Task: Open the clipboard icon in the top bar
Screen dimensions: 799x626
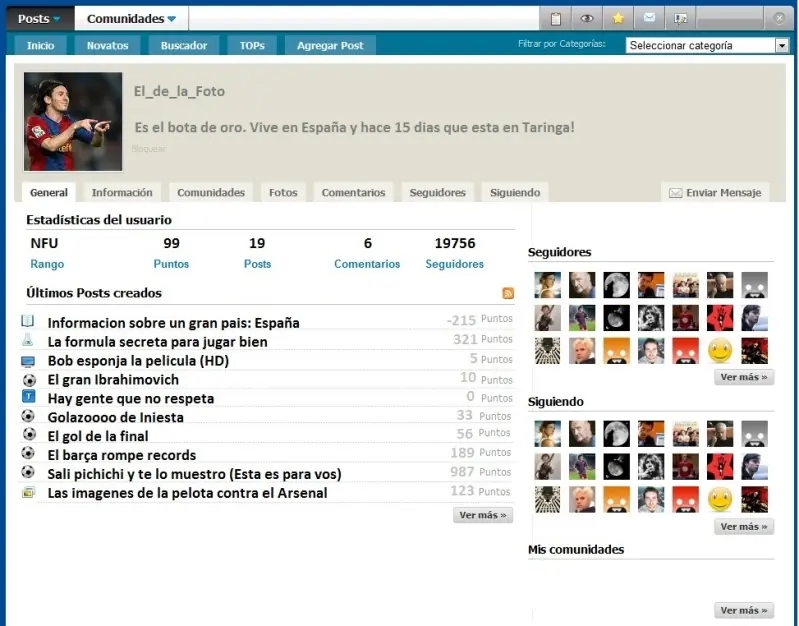Action: coord(555,19)
